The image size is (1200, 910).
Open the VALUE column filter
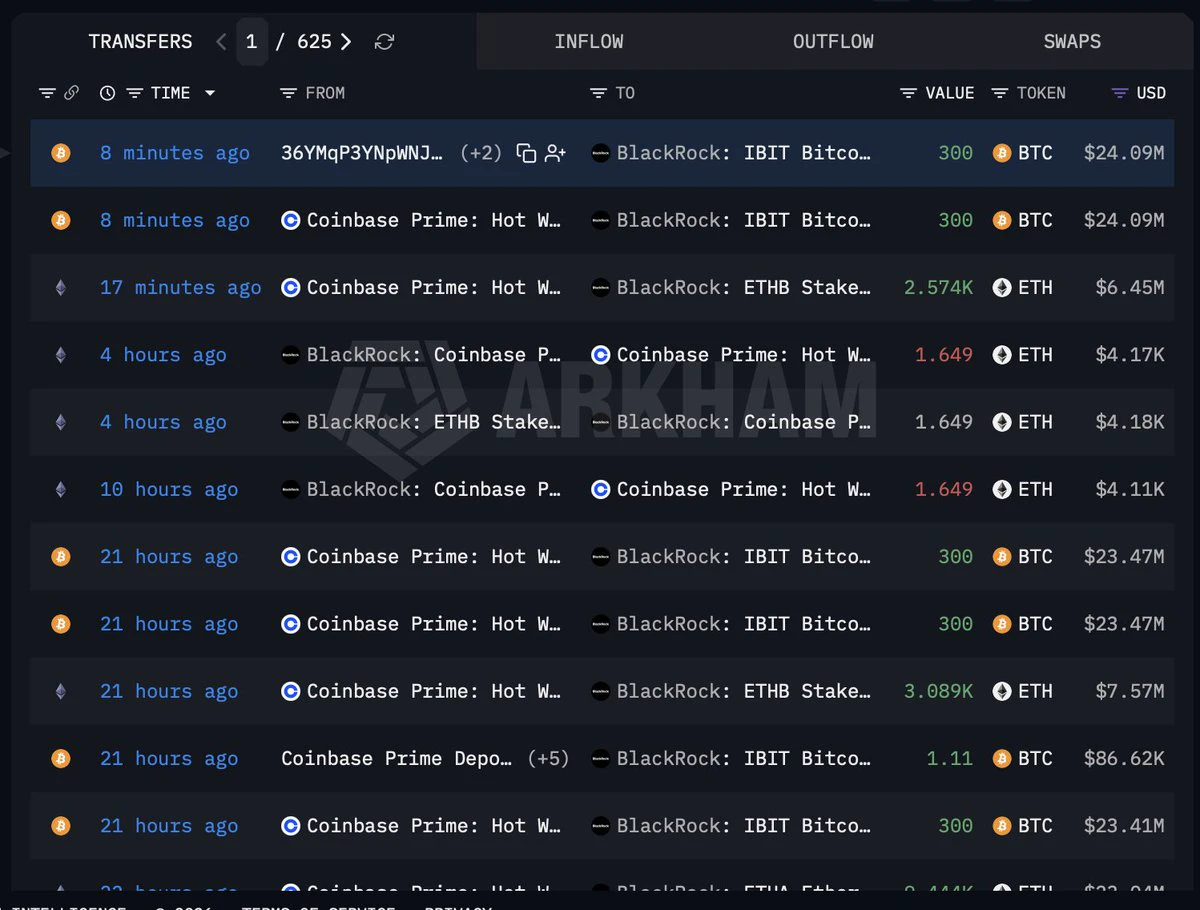click(908, 93)
